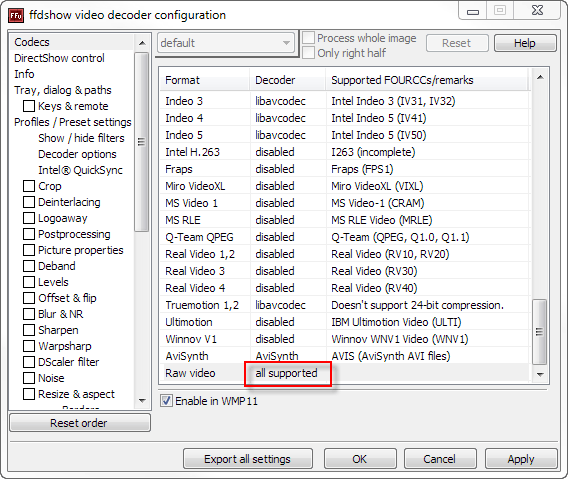This screenshot has width=568, height=479.
Task: Click the left panel scroll up arrow
Action: [x=142, y=43]
